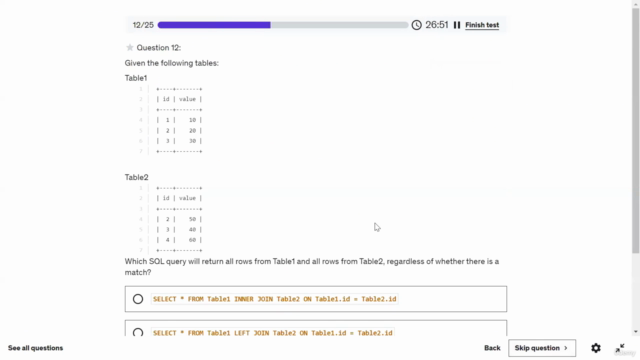Exit fullscreen with the collapse icon
The height and width of the screenshot is (360, 640).
coord(620,348)
